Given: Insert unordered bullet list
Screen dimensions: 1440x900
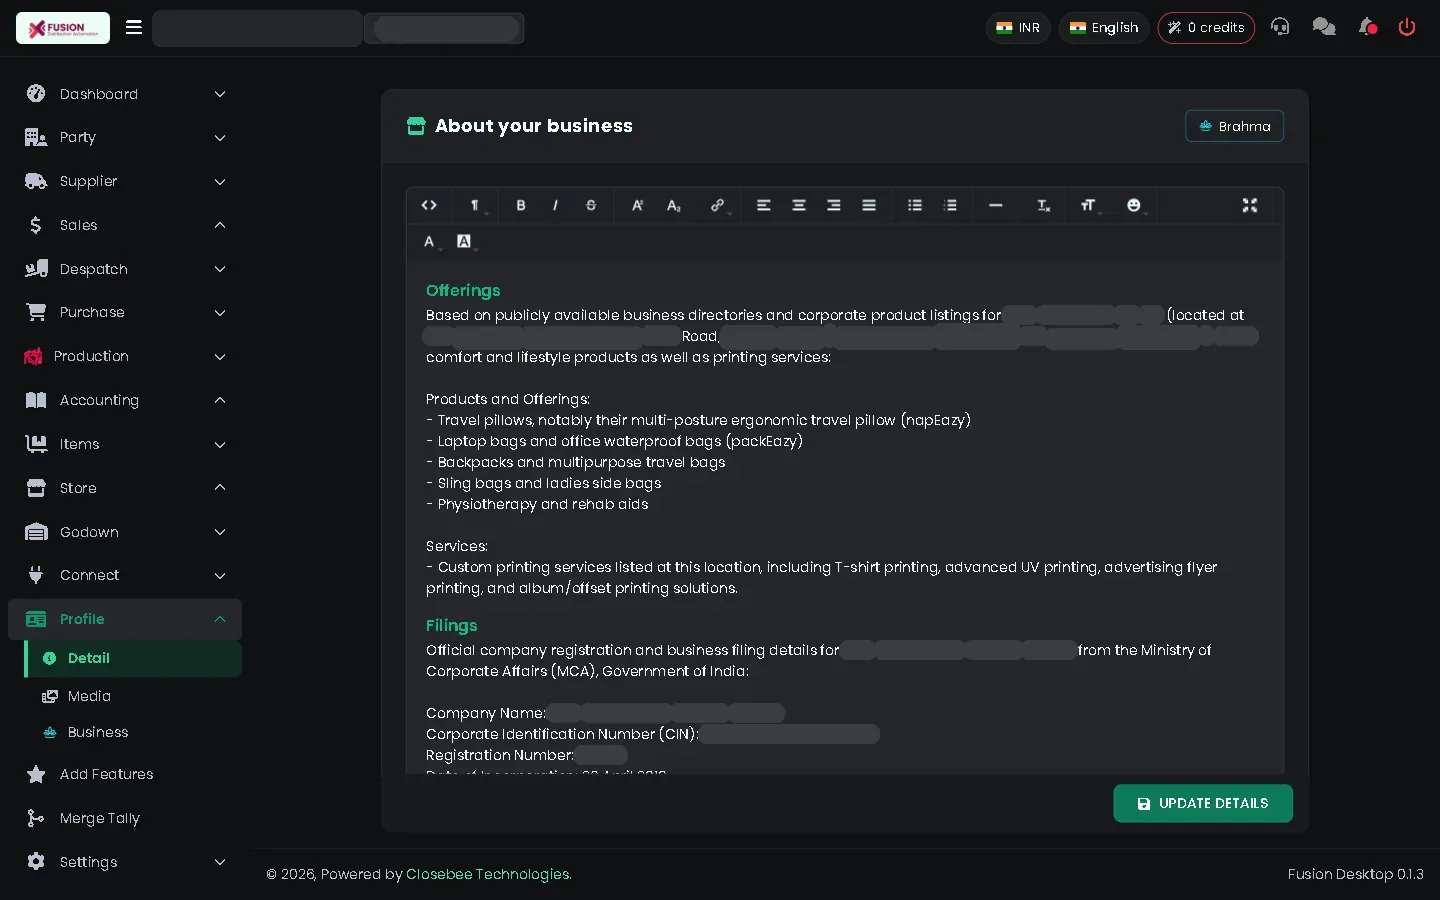Looking at the screenshot, I should click(914, 205).
